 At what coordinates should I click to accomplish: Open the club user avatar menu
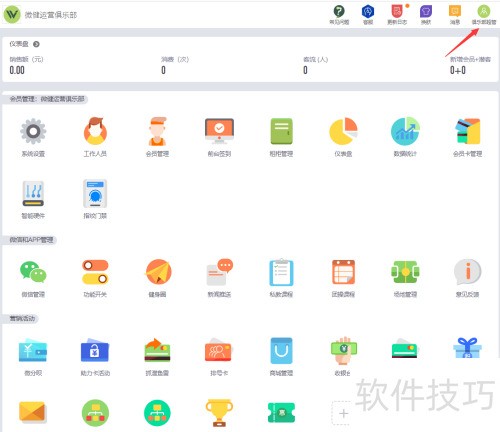(x=484, y=11)
